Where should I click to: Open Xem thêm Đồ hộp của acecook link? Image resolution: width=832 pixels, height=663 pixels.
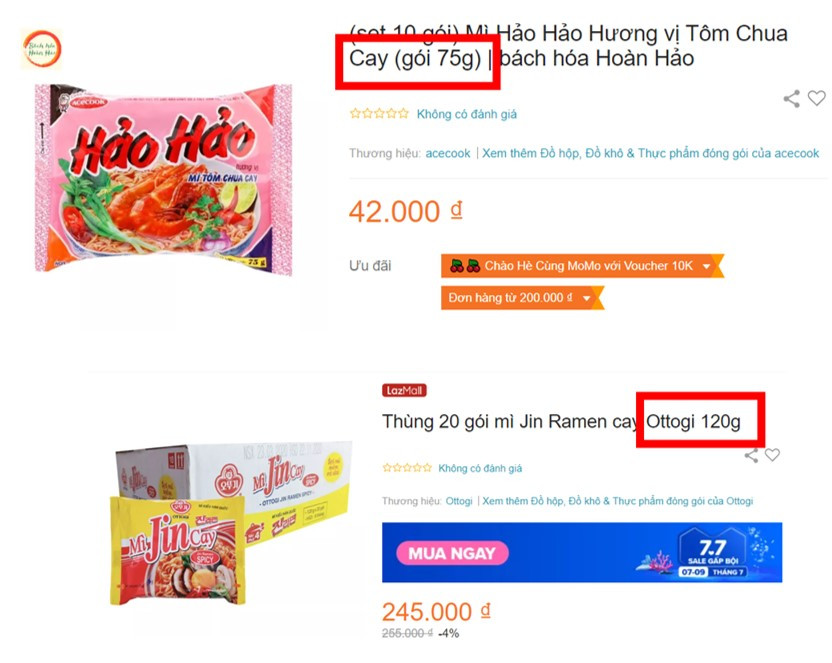tap(651, 153)
